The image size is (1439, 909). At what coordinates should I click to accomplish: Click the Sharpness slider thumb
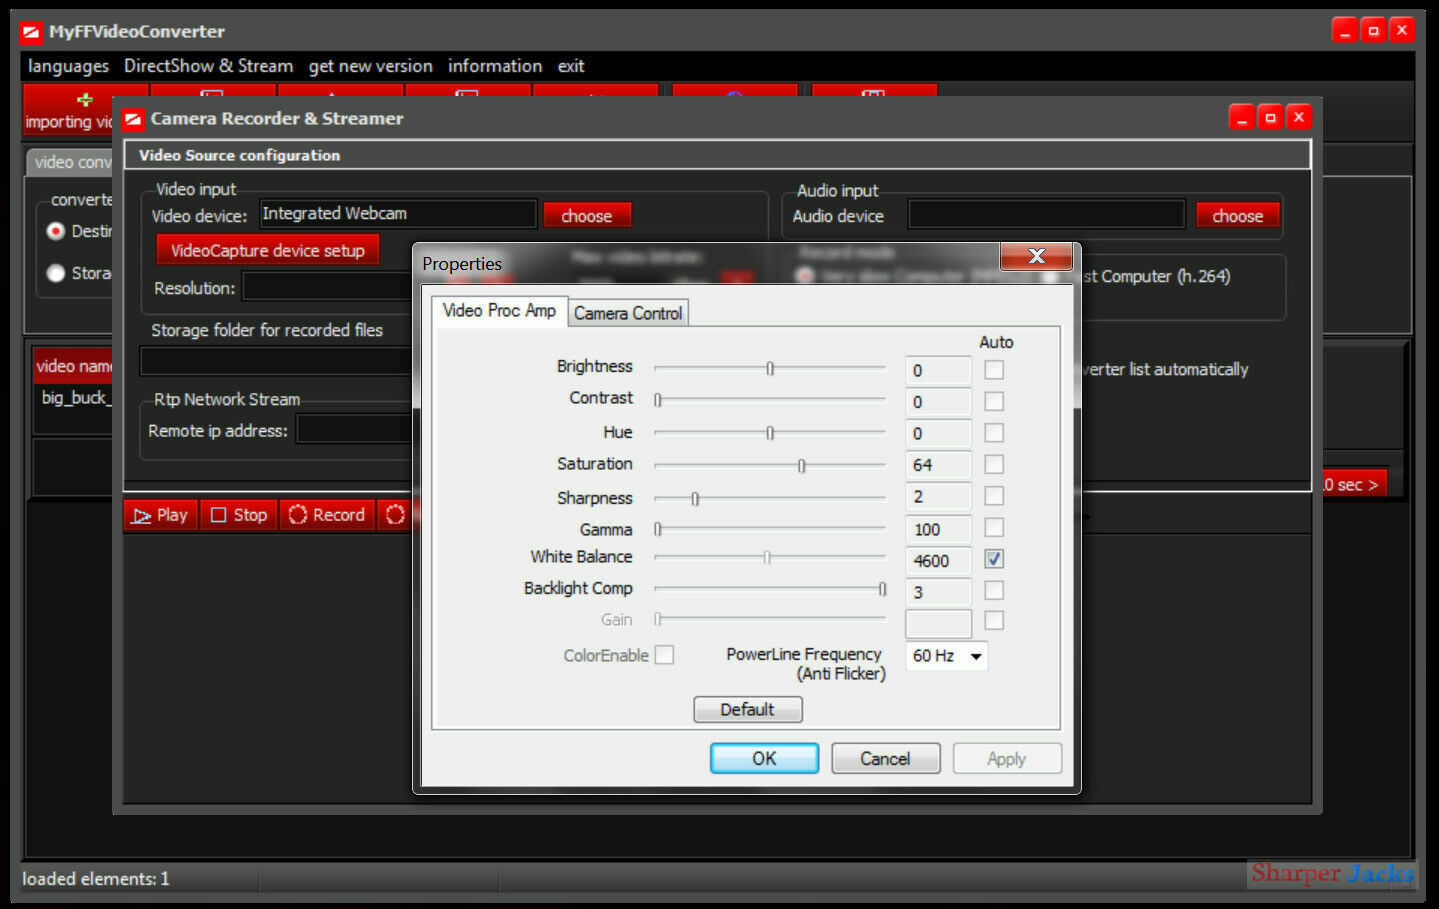(x=695, y=498)
